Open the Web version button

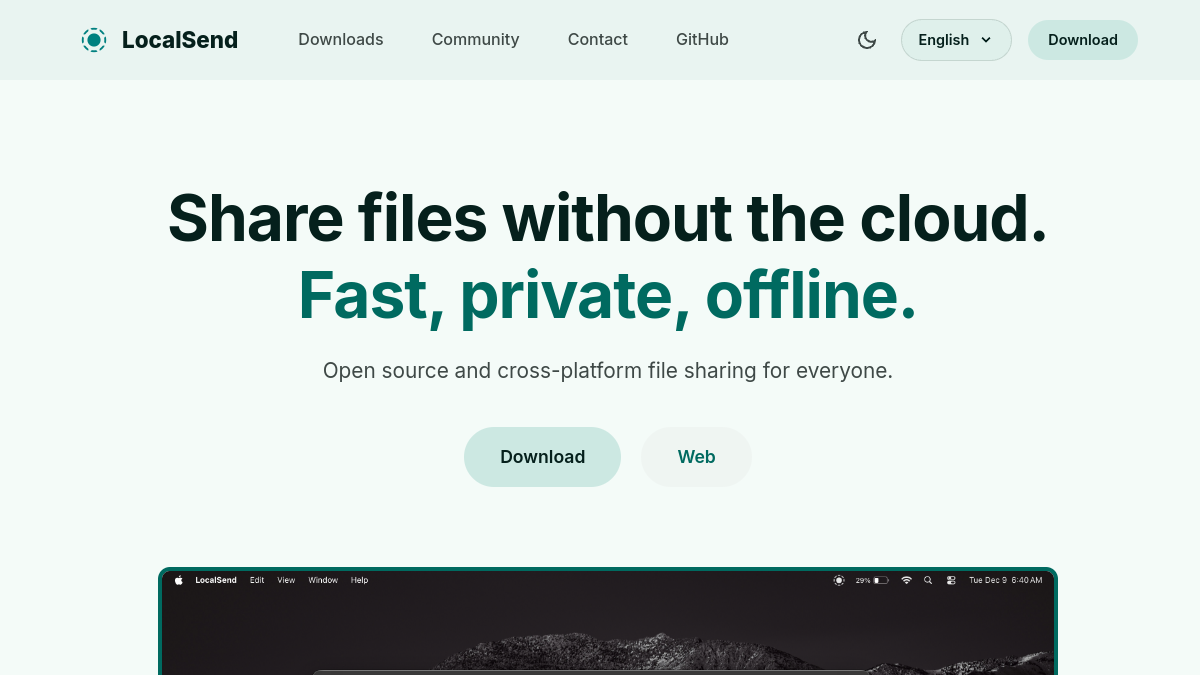pos(697,457)
